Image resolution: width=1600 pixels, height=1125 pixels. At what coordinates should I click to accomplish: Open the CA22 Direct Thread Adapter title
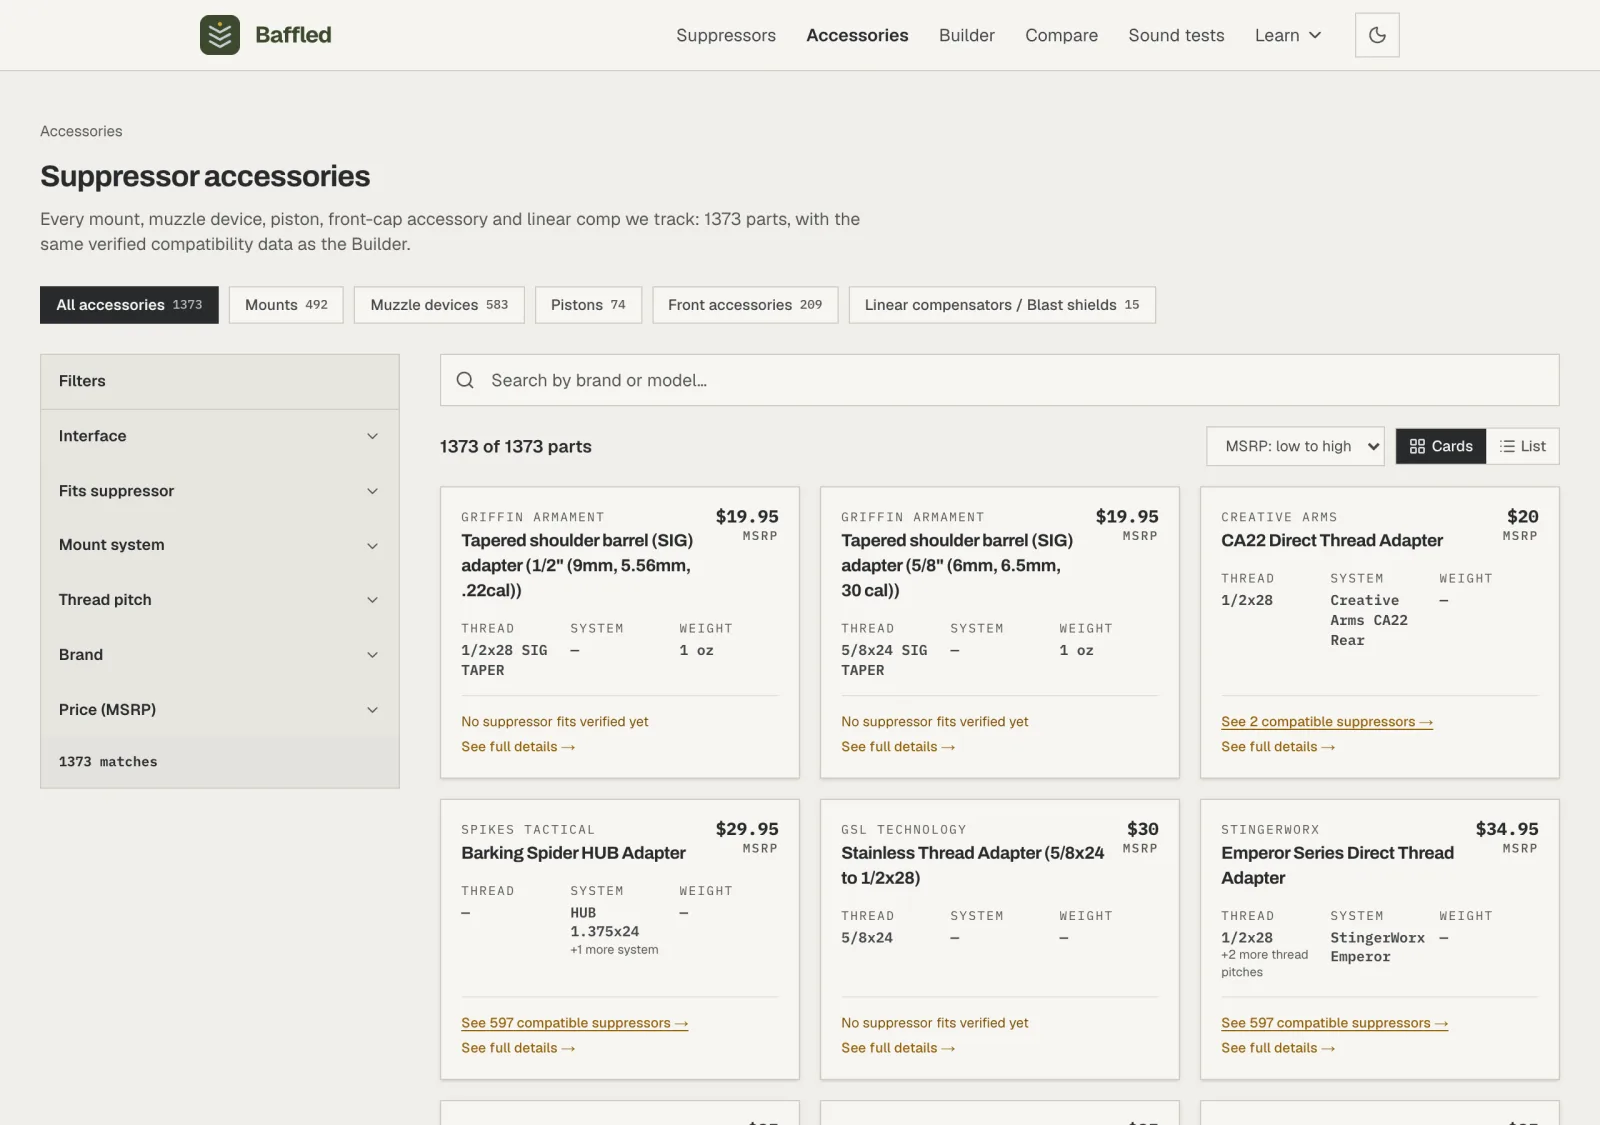[1332, 540]
